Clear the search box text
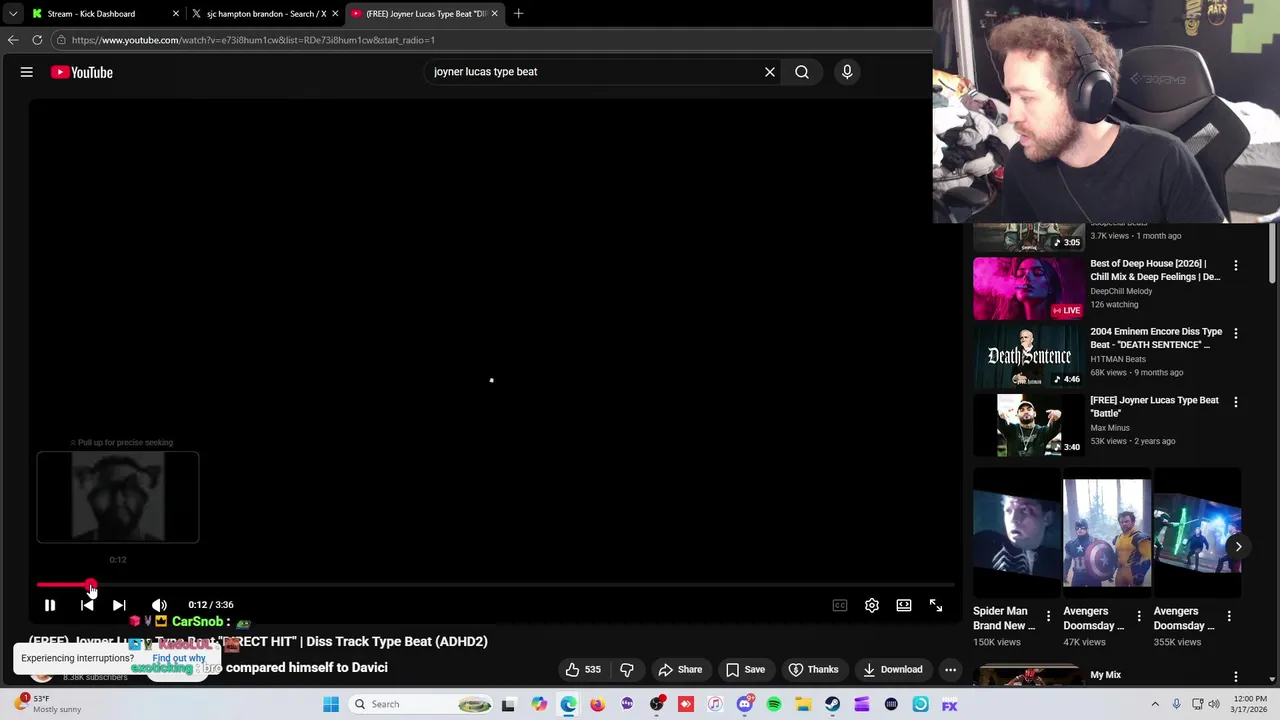The width and height of the screenshot is (1280, 720). tap(770, 72)
